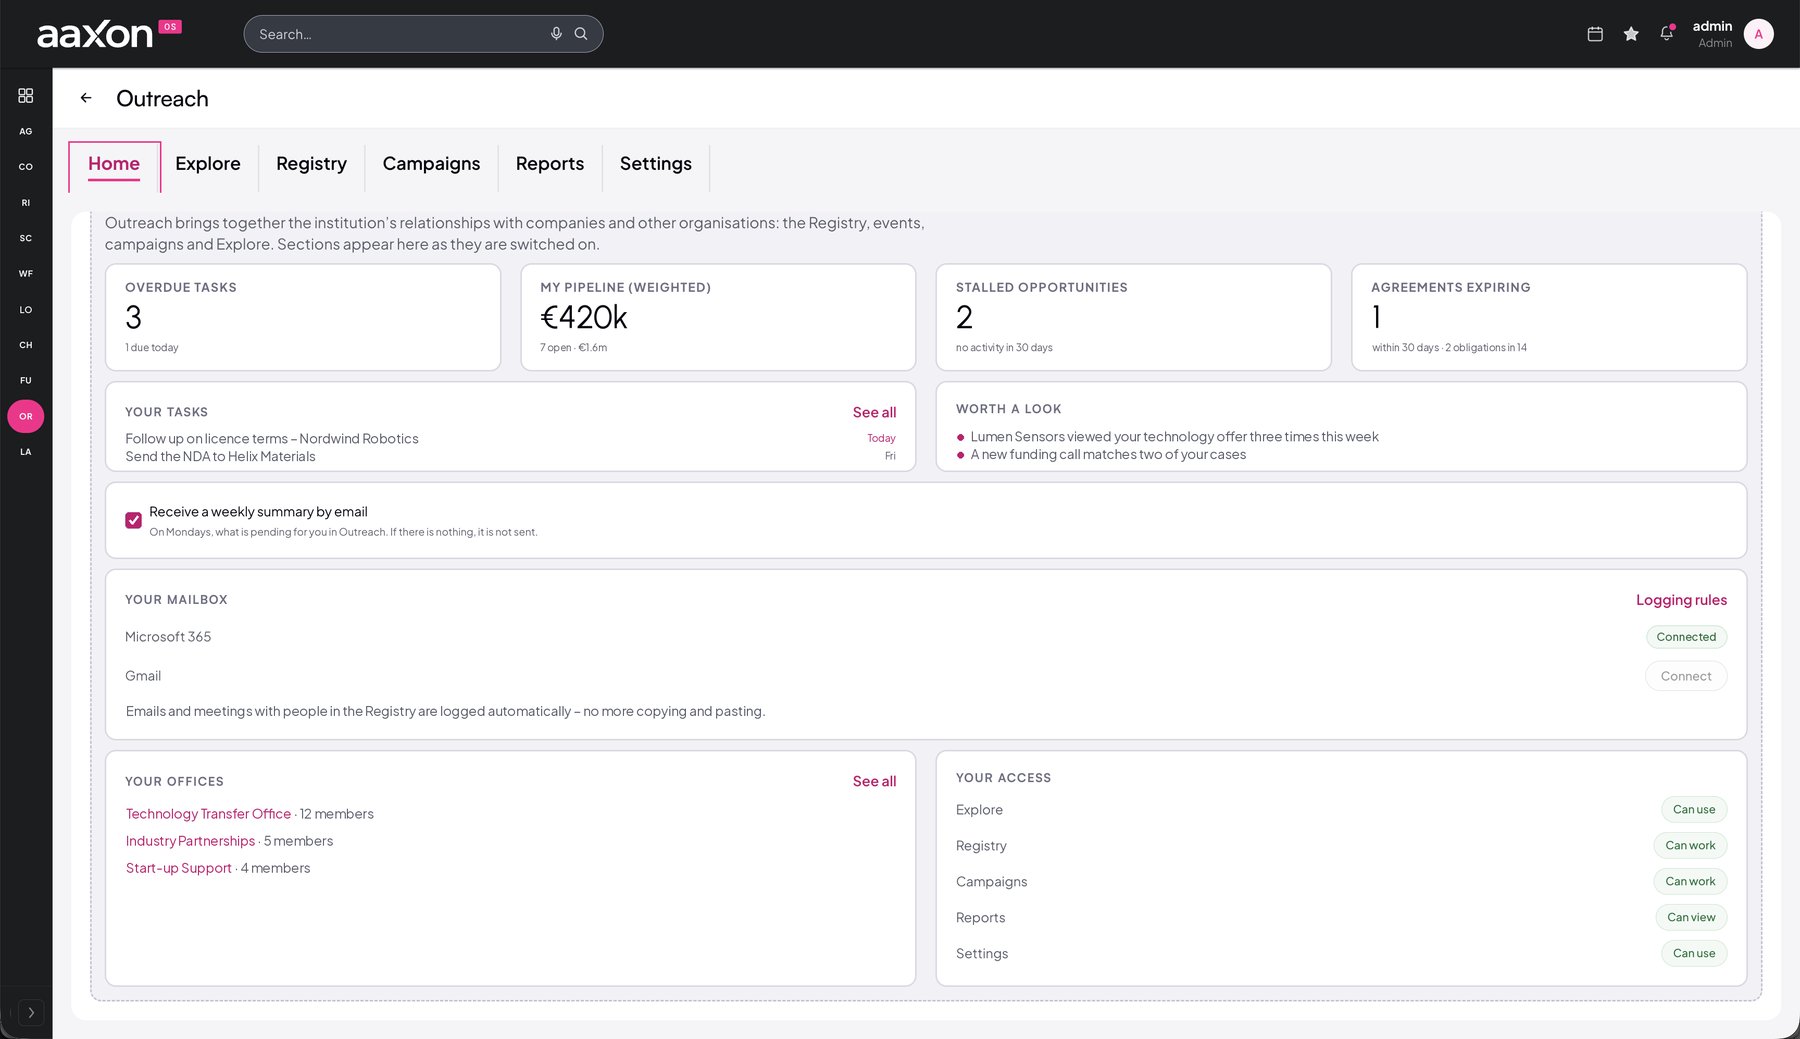Open the LA module in sidebar

point(26,452)
